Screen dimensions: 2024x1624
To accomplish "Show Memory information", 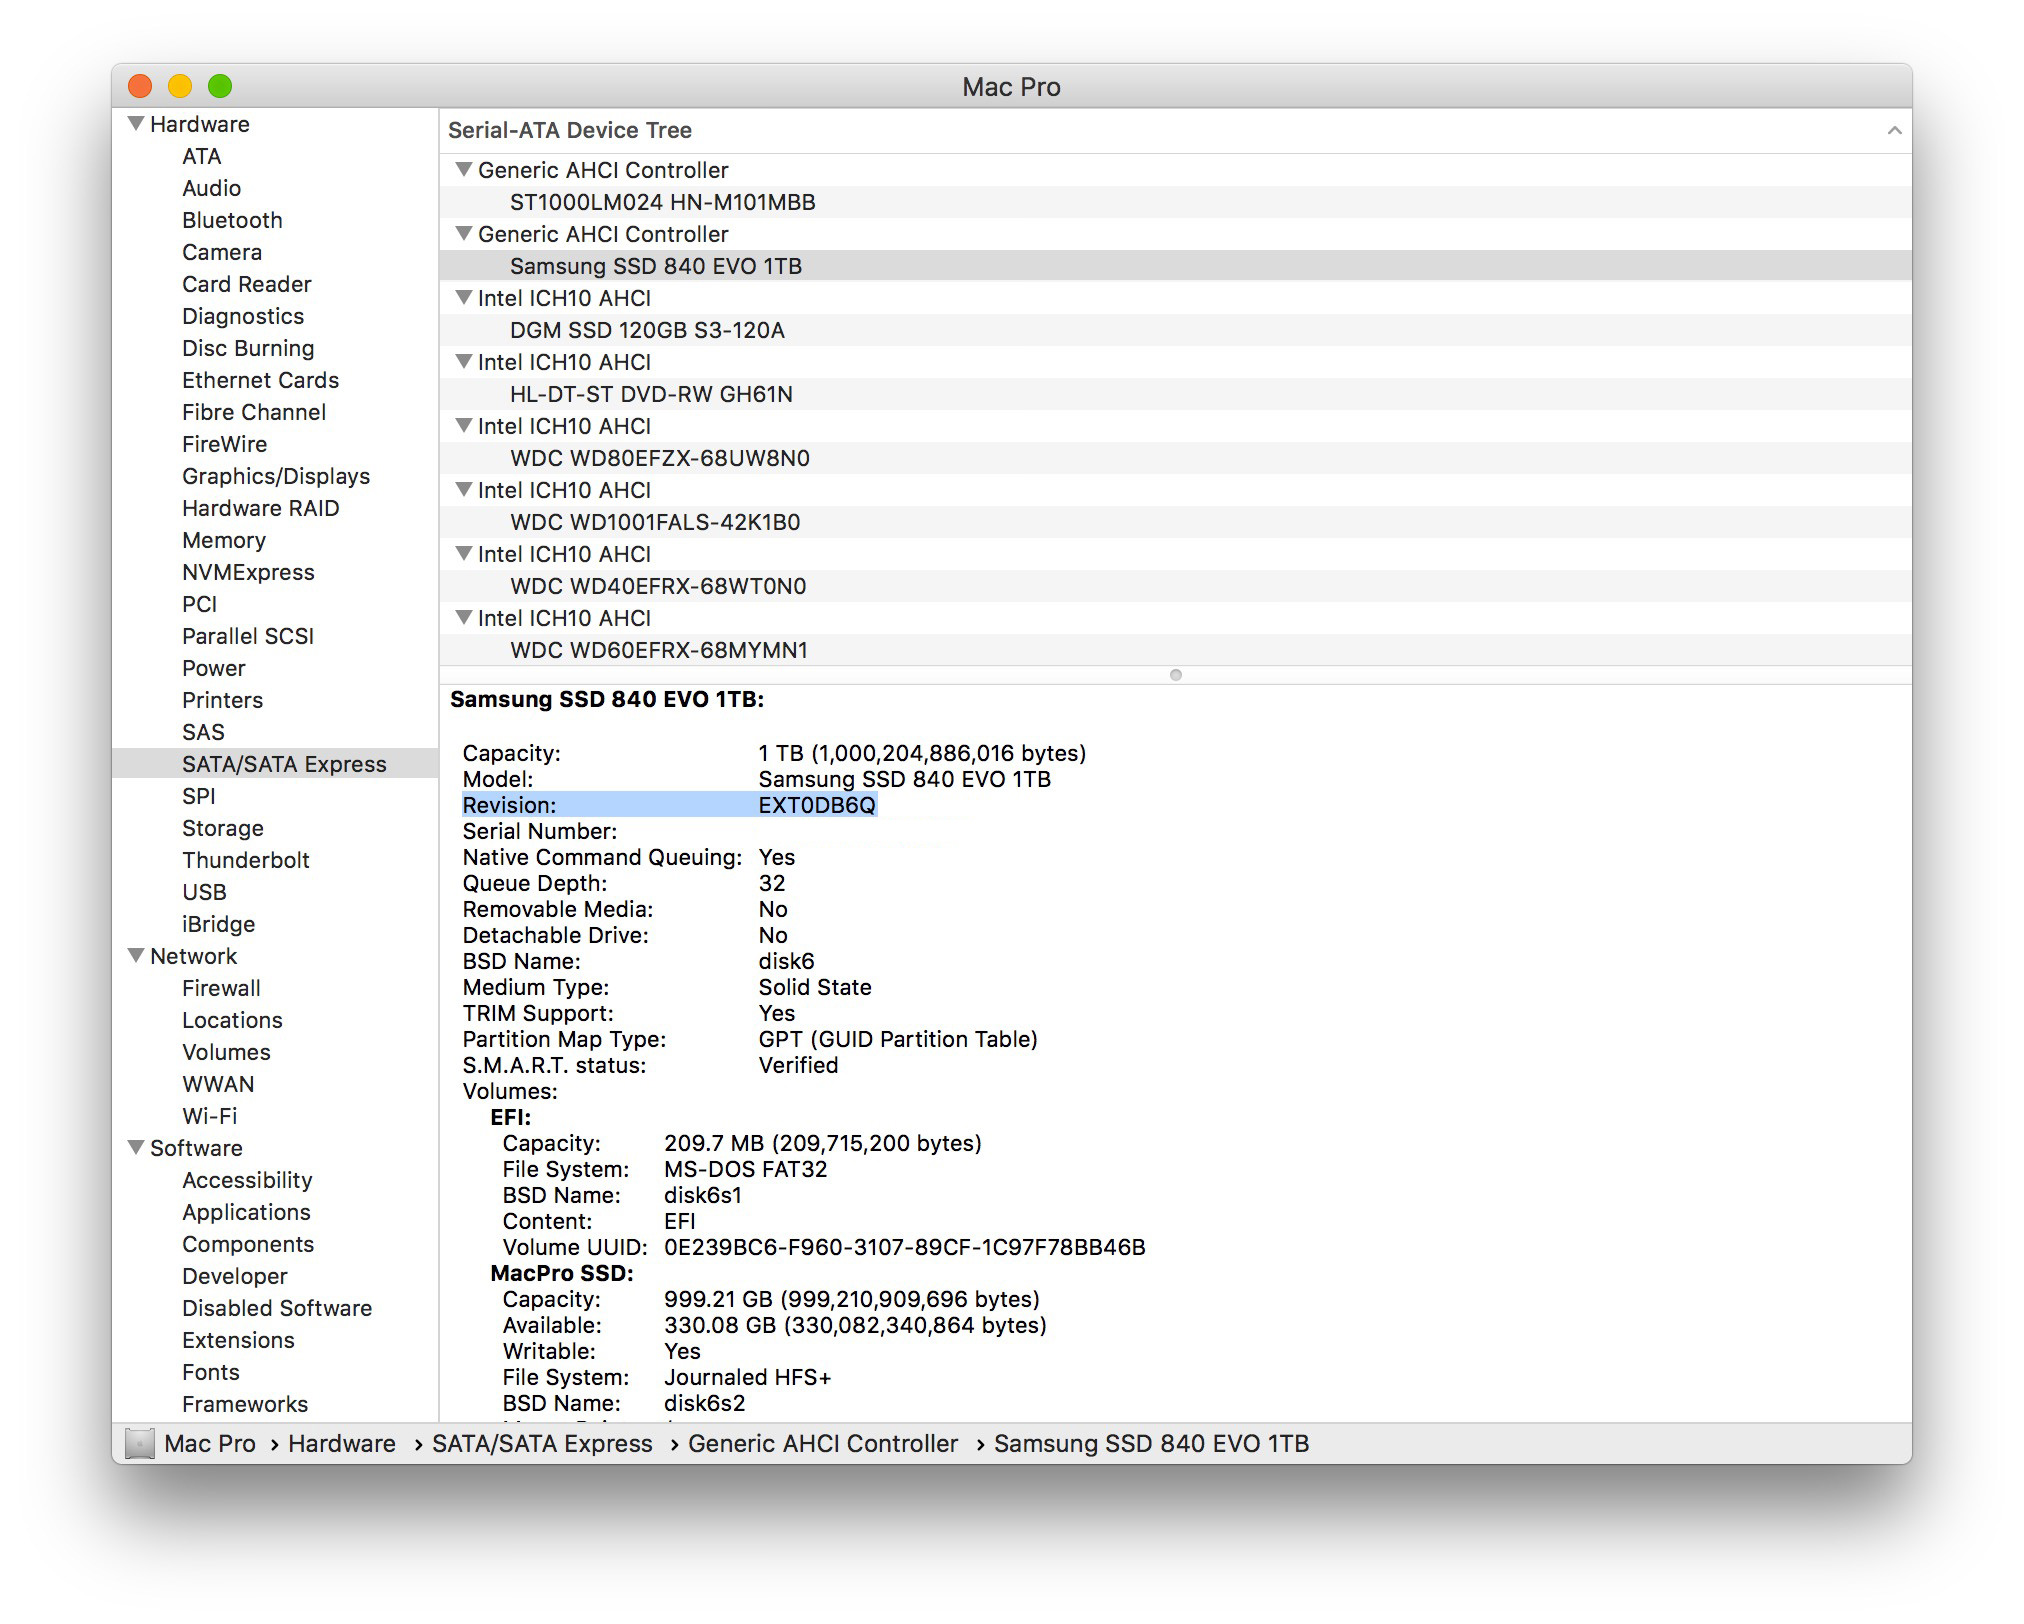I will coord(224,540).
